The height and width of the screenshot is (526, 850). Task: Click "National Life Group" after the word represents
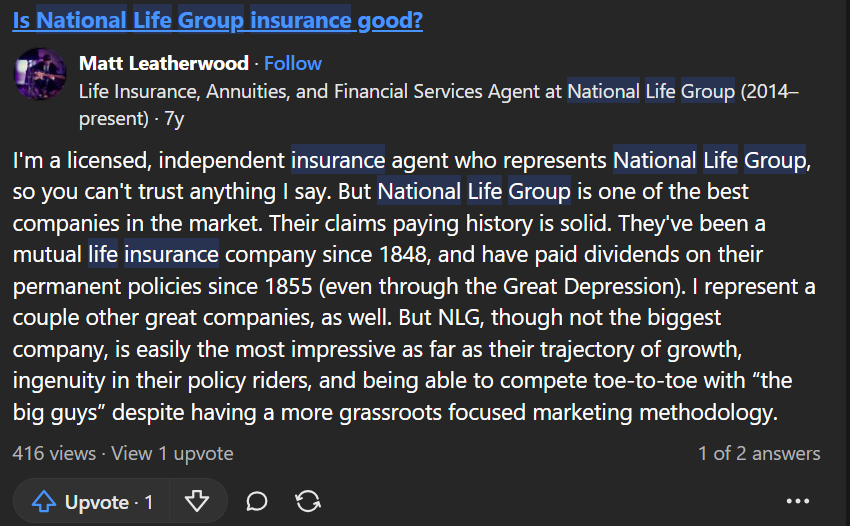click(x=709, y=159)
